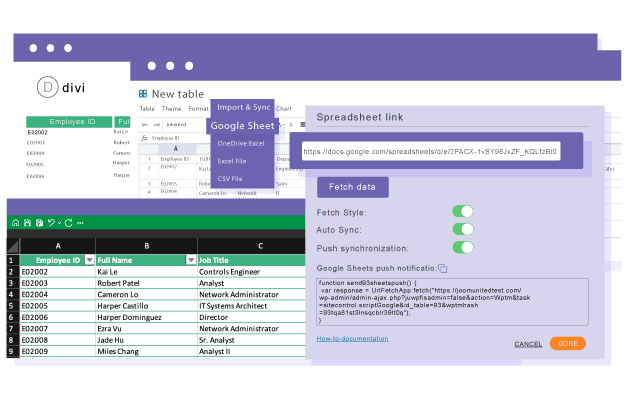Click the IT Systems Architect cell
630x396 pixels.
click(252, 306)
